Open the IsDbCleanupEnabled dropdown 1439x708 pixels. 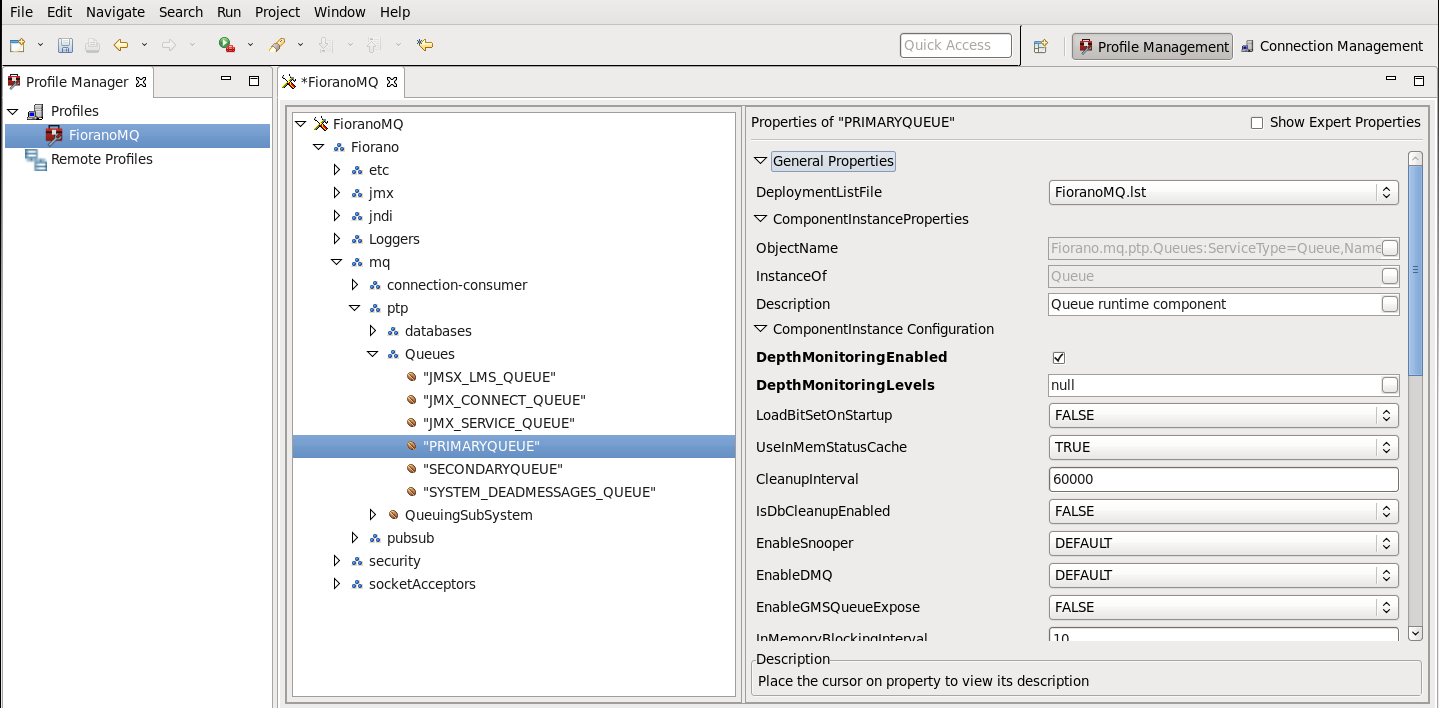pos(1223,511)
